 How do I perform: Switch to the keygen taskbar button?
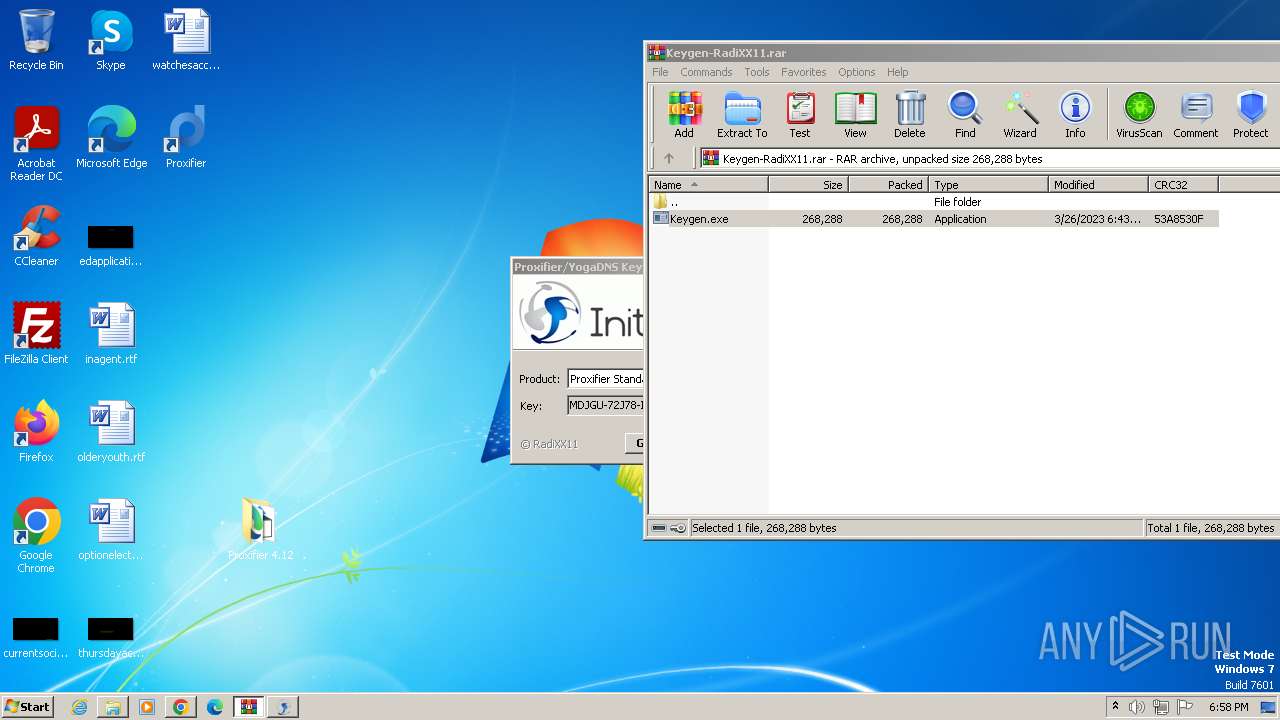click(283, 707)
